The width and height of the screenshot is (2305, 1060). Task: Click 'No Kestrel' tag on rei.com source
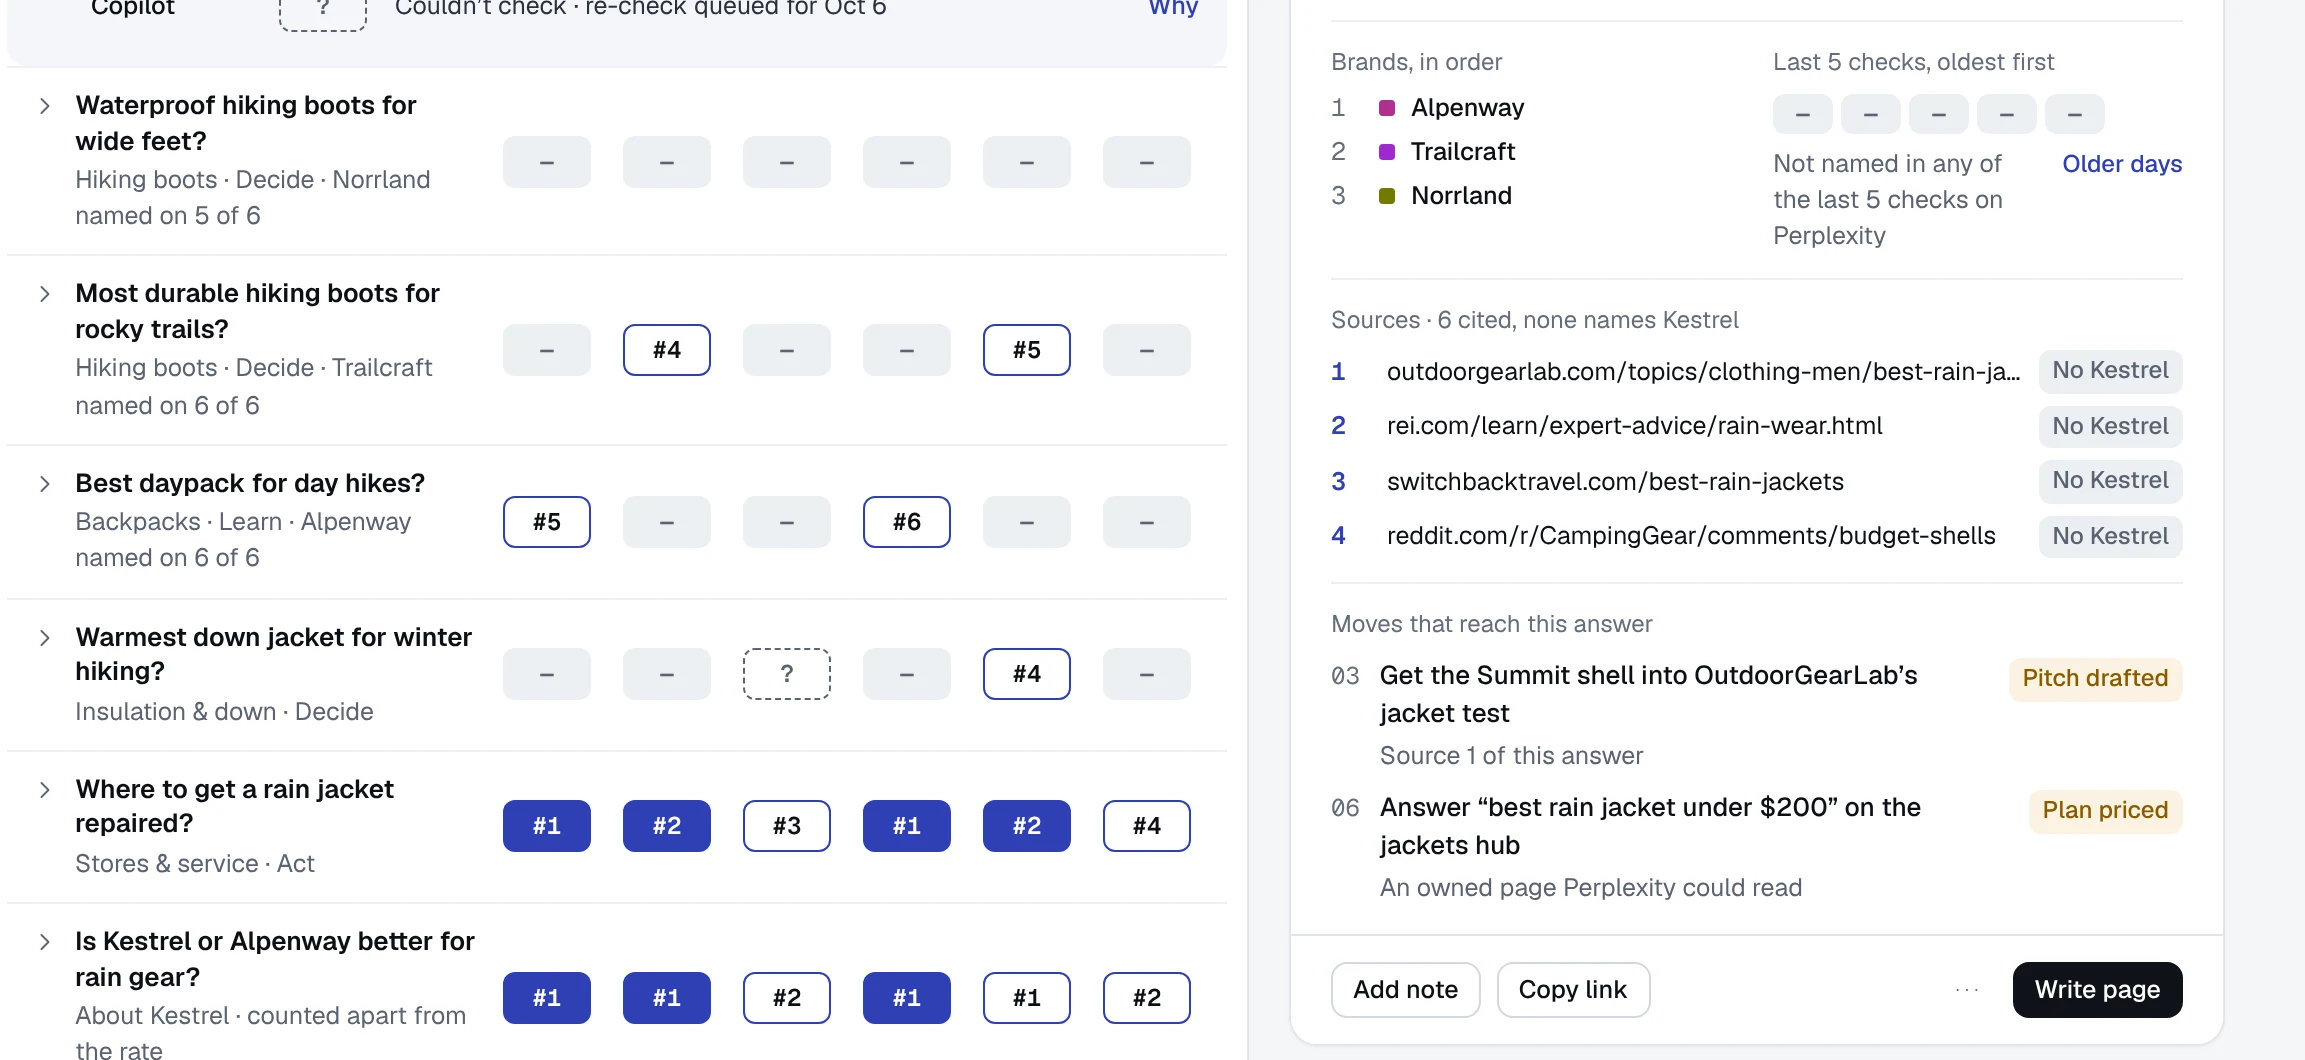[x=2110, y=427]
